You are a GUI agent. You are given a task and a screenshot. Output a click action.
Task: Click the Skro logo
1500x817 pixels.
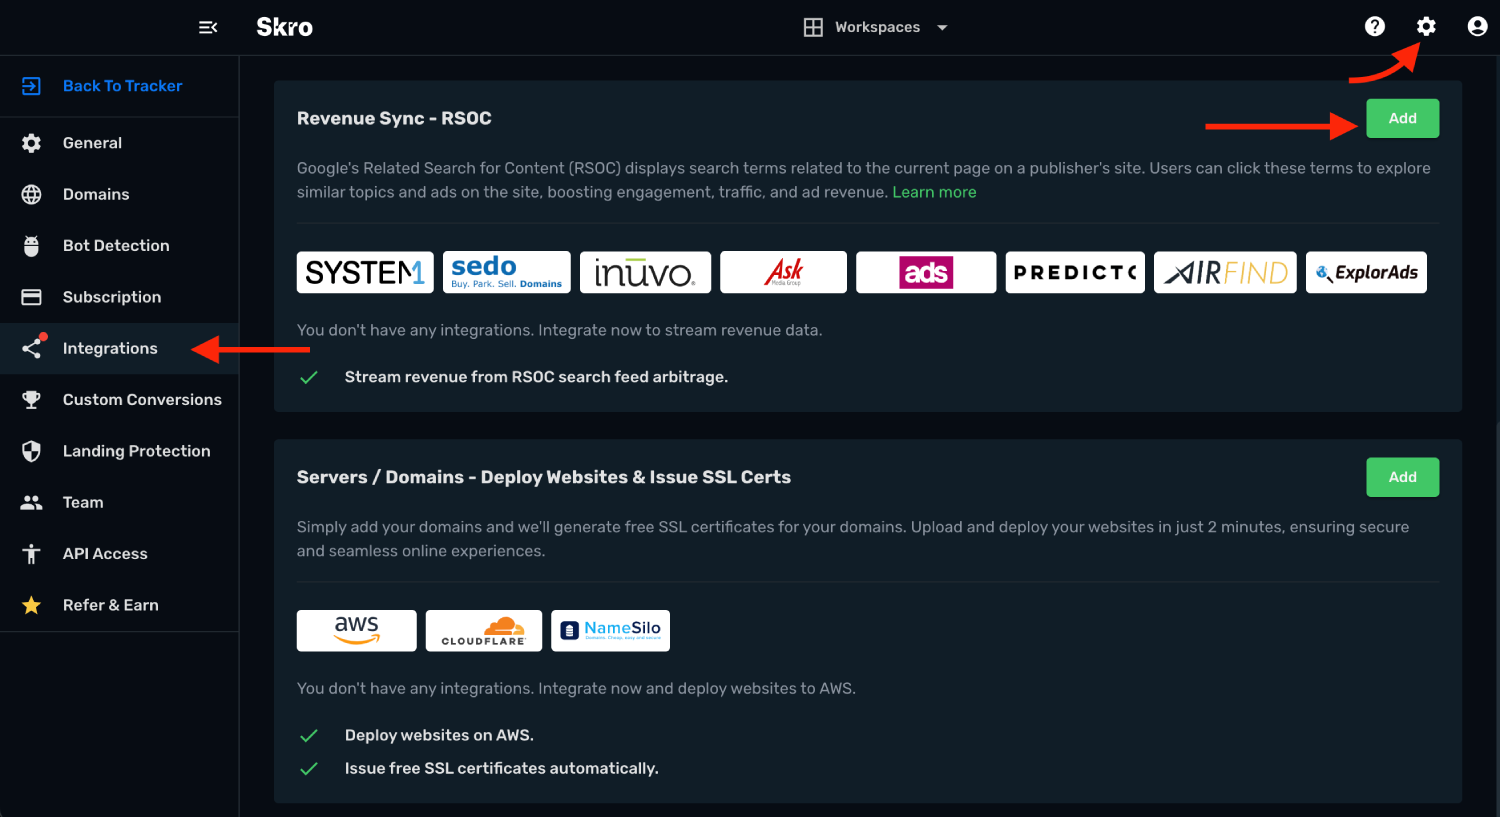[285, 27]
